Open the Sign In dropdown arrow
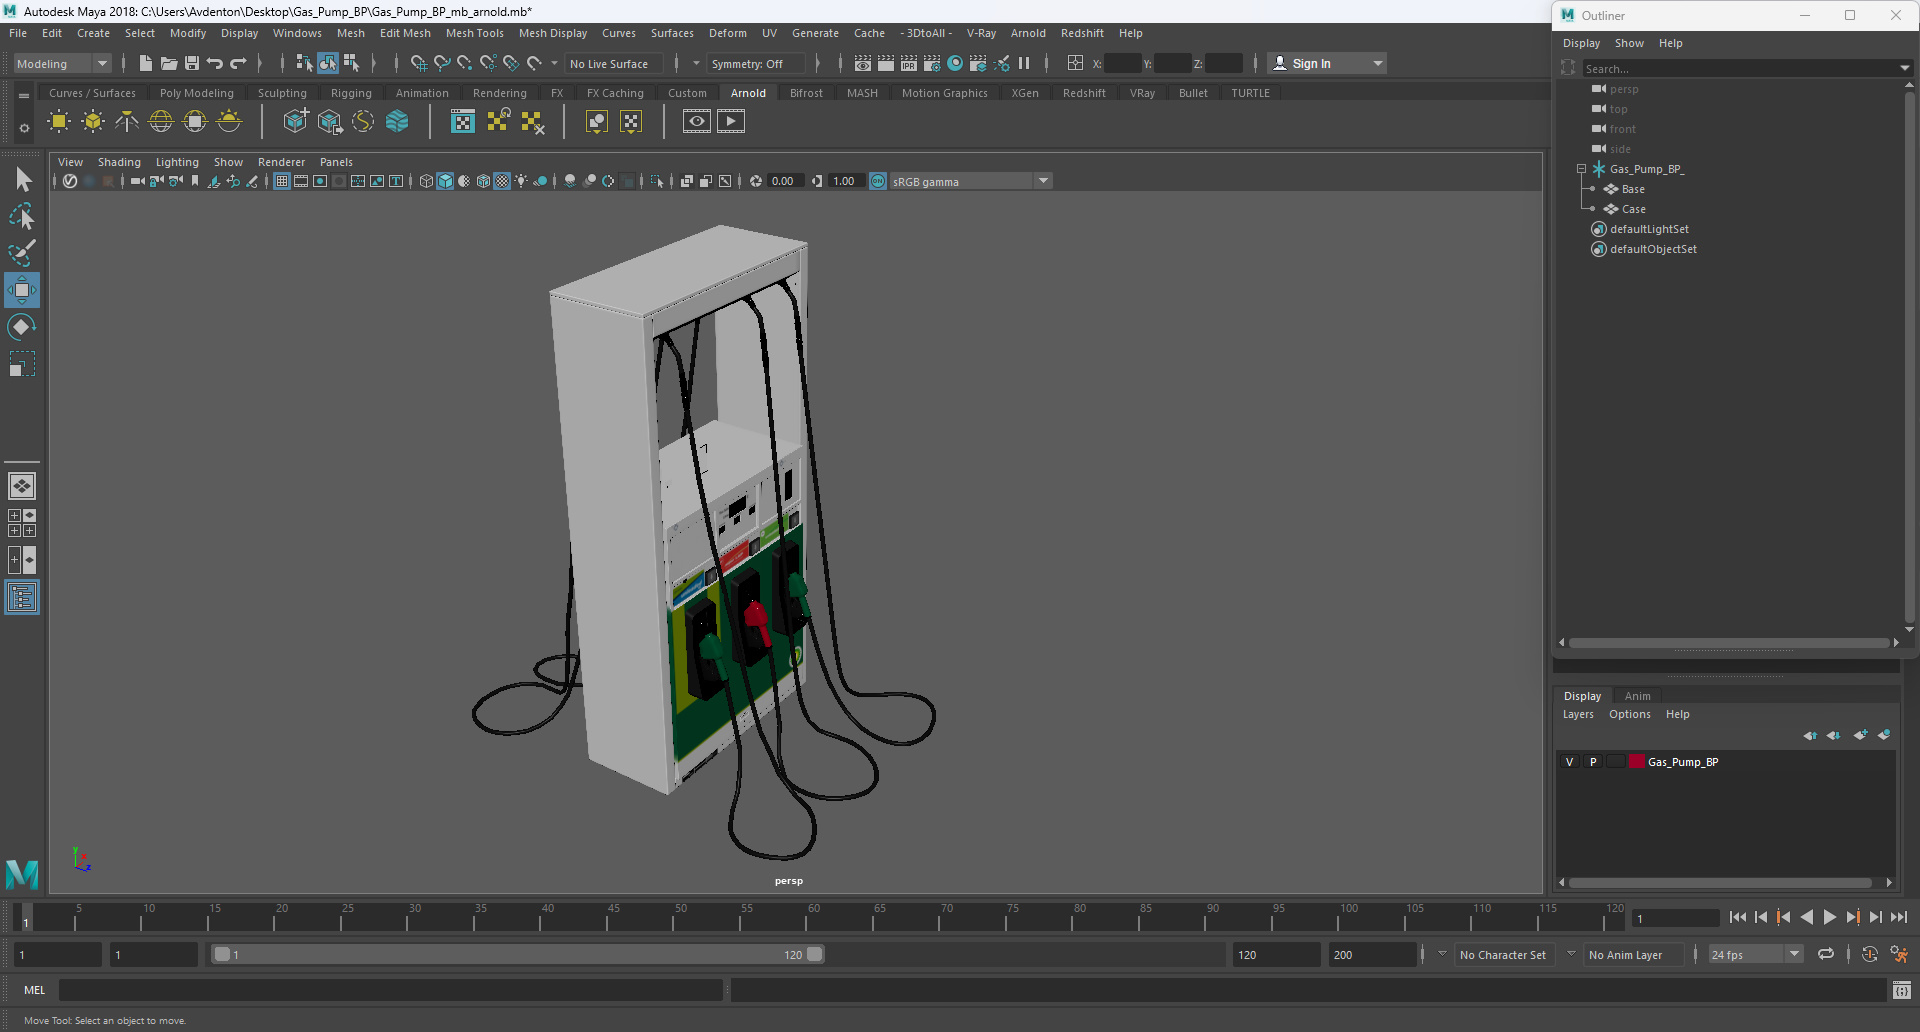The width and height of the screenshot is (1920, 1032). coord(1378,63)
